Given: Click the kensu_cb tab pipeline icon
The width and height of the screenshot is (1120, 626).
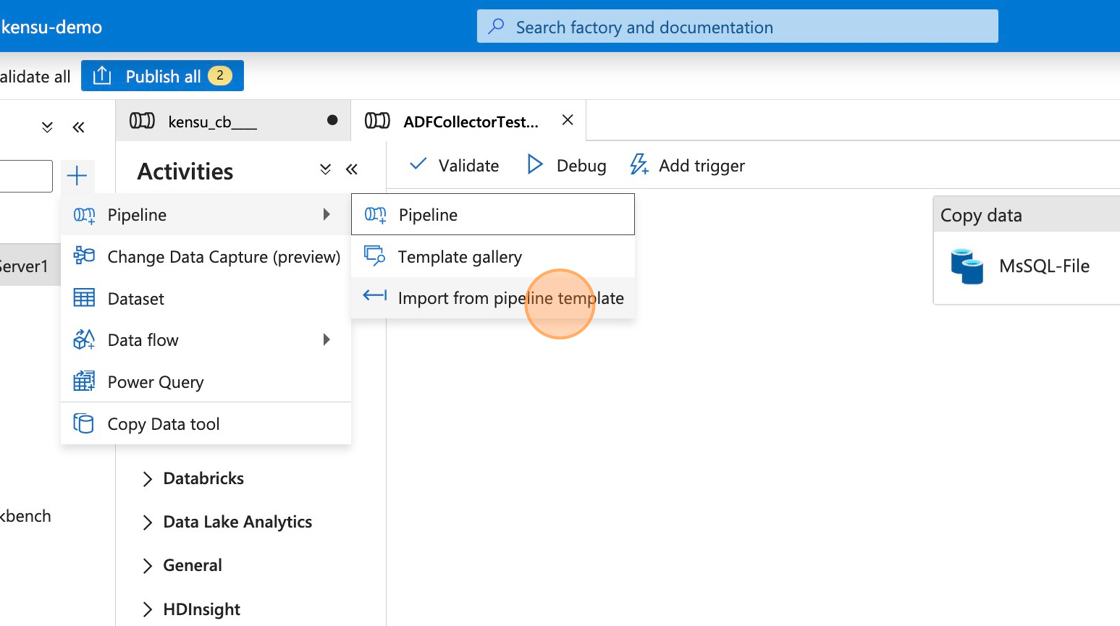Looking at the screenshot, I should pos(142,121).
